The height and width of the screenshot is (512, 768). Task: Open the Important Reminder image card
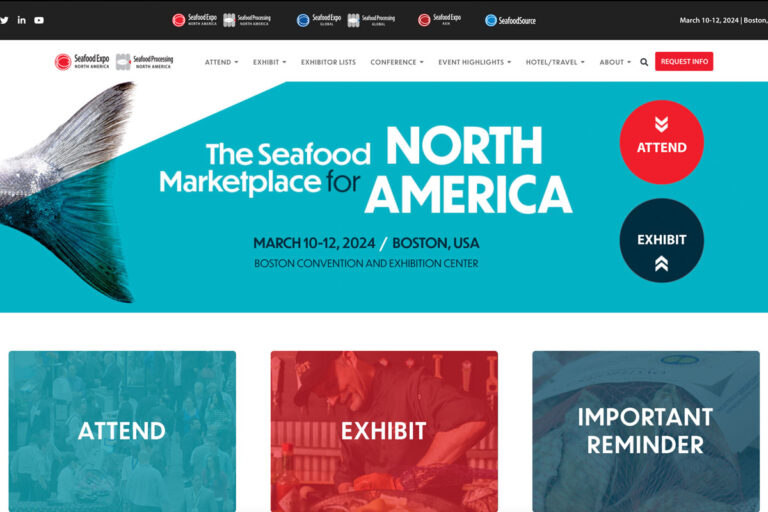pyautogui.click(x=646, y=431)
